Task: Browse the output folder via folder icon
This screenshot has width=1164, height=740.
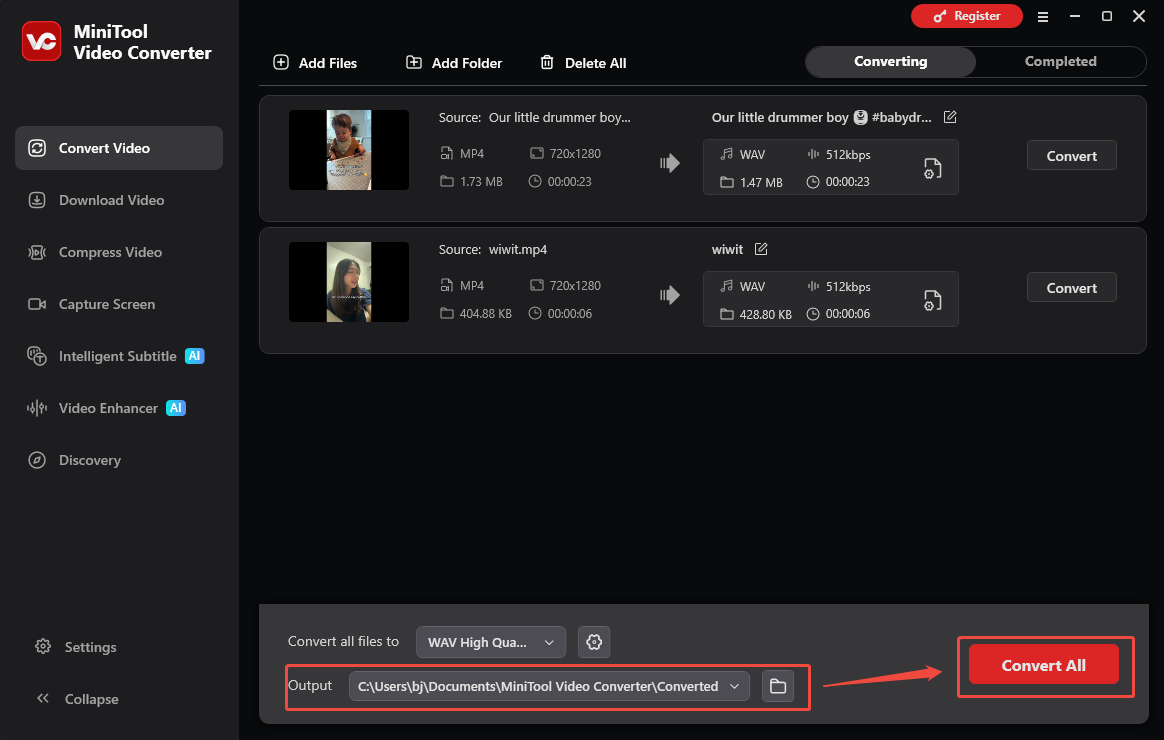Action: click(x=778, y=686)
